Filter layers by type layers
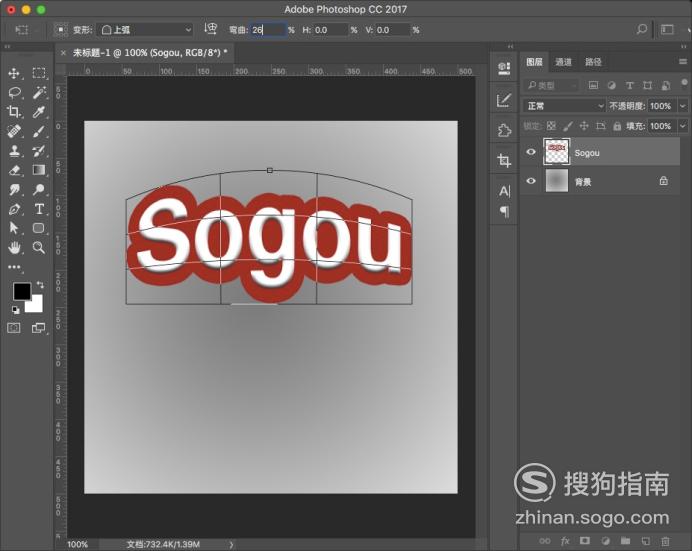The height and width of the screenshot is (551, 692). pyautogui.click(x=630, y=85)
